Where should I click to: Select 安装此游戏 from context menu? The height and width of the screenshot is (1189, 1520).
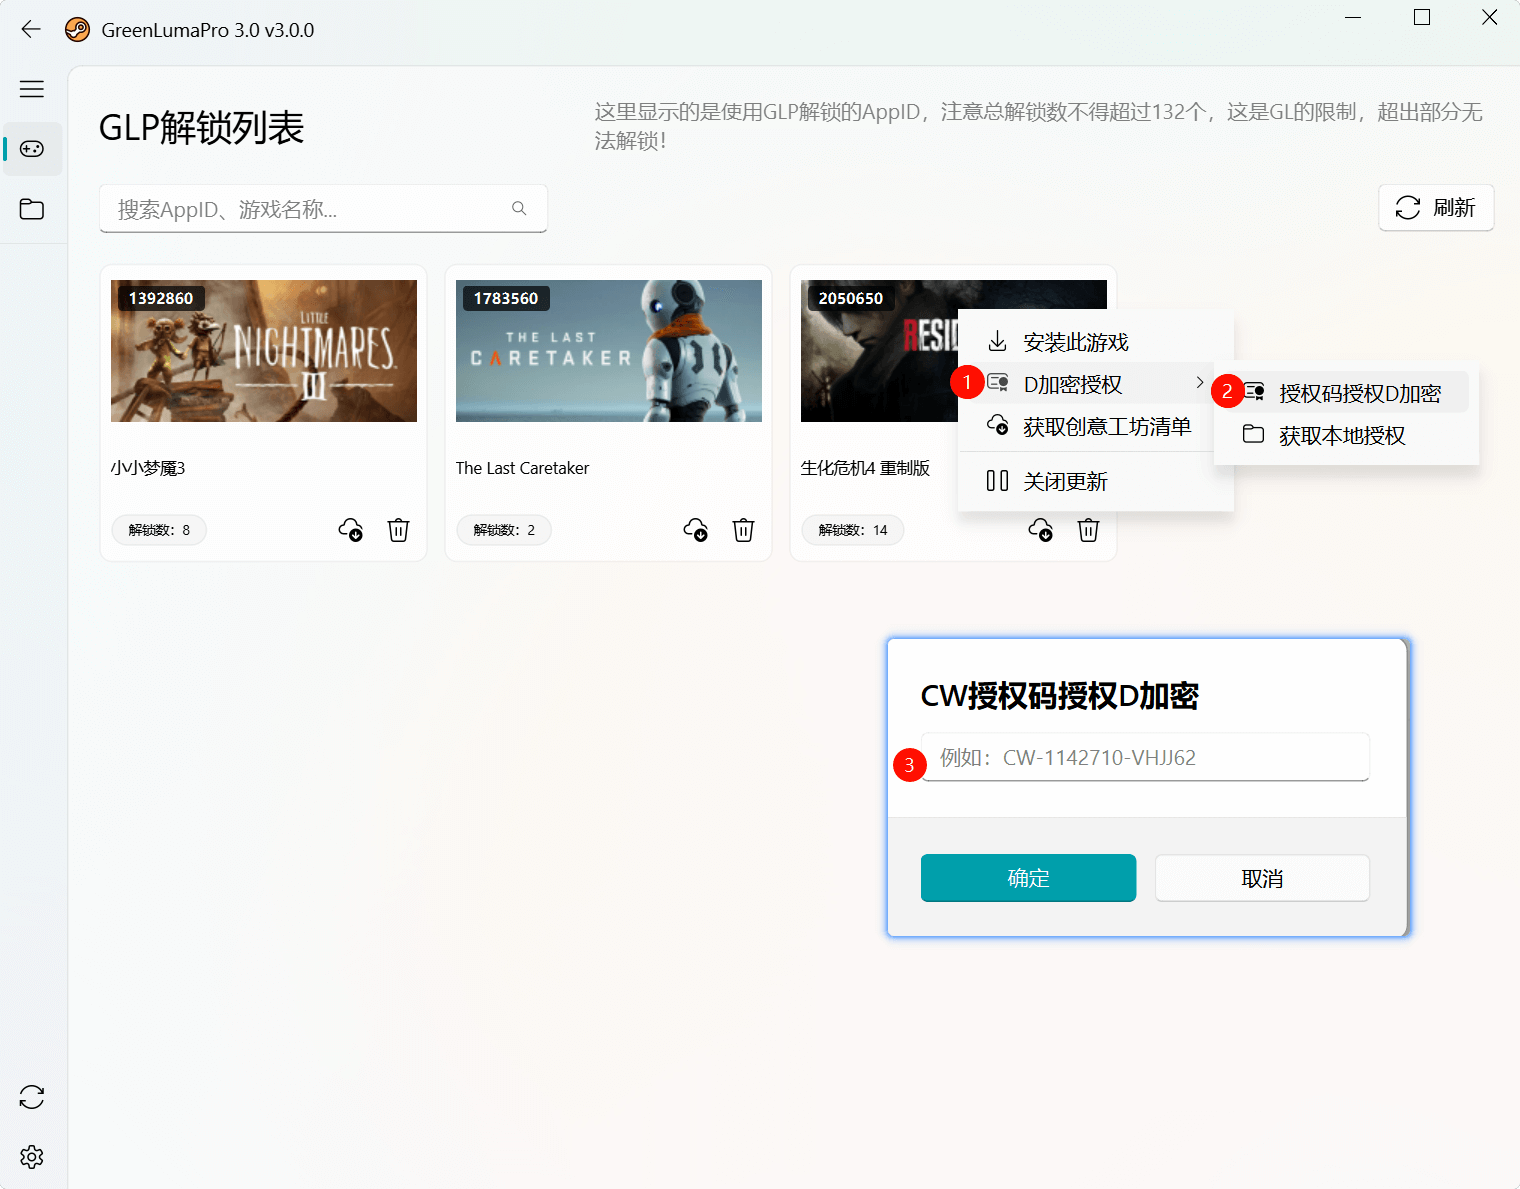pos(1075,343)
